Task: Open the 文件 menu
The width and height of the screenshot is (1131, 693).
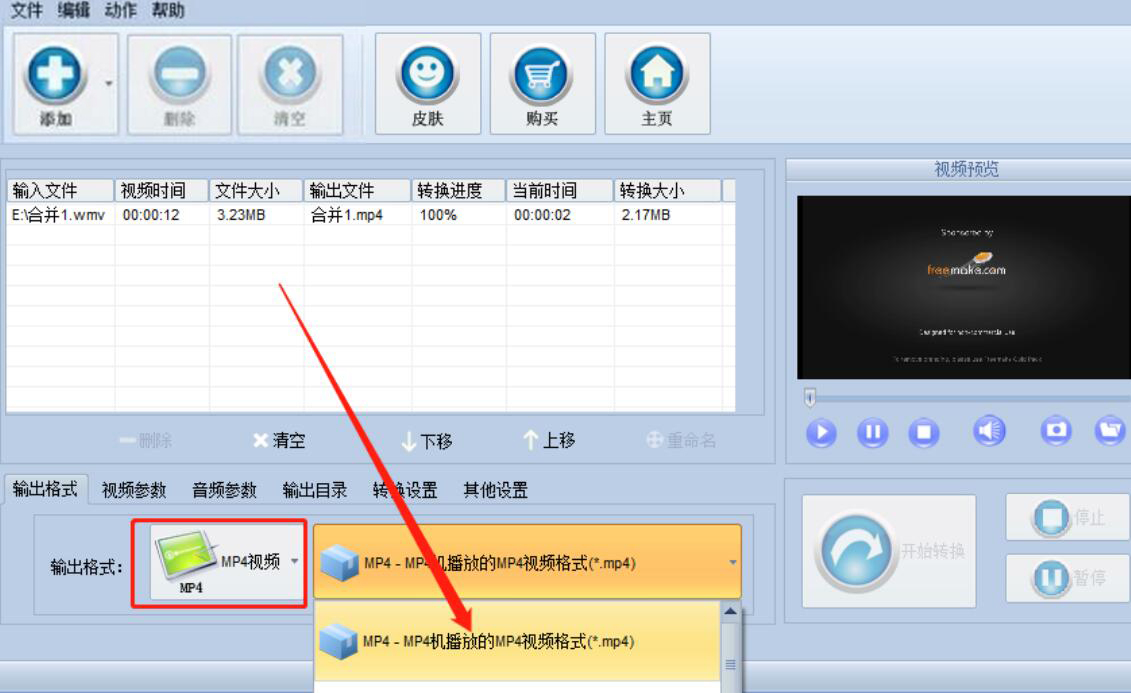Action: click(x=27, y=10)
